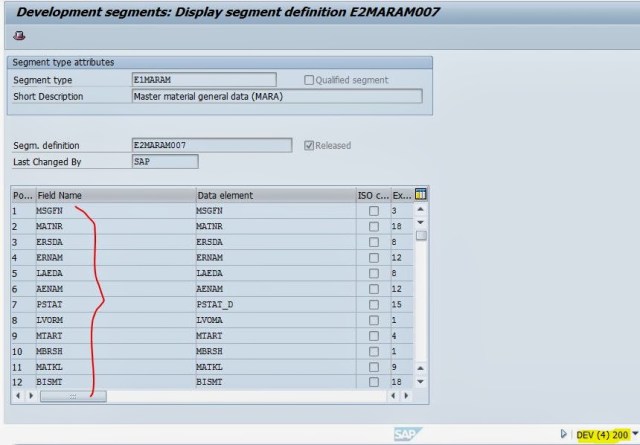This screenshot has height=445, width=640.
Task: Toggle ISO code checkbox for MTART row
Action: (373, 336)
